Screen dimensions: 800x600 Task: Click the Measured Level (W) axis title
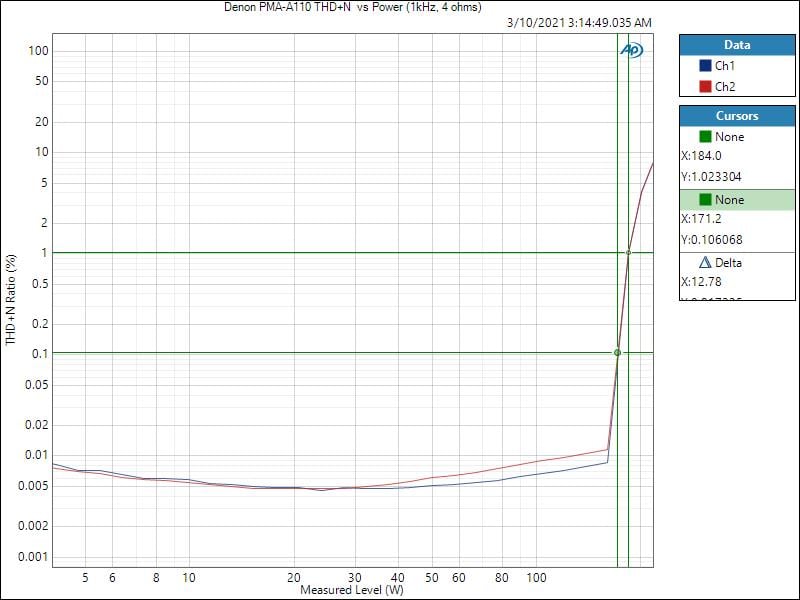coord(352,591)
